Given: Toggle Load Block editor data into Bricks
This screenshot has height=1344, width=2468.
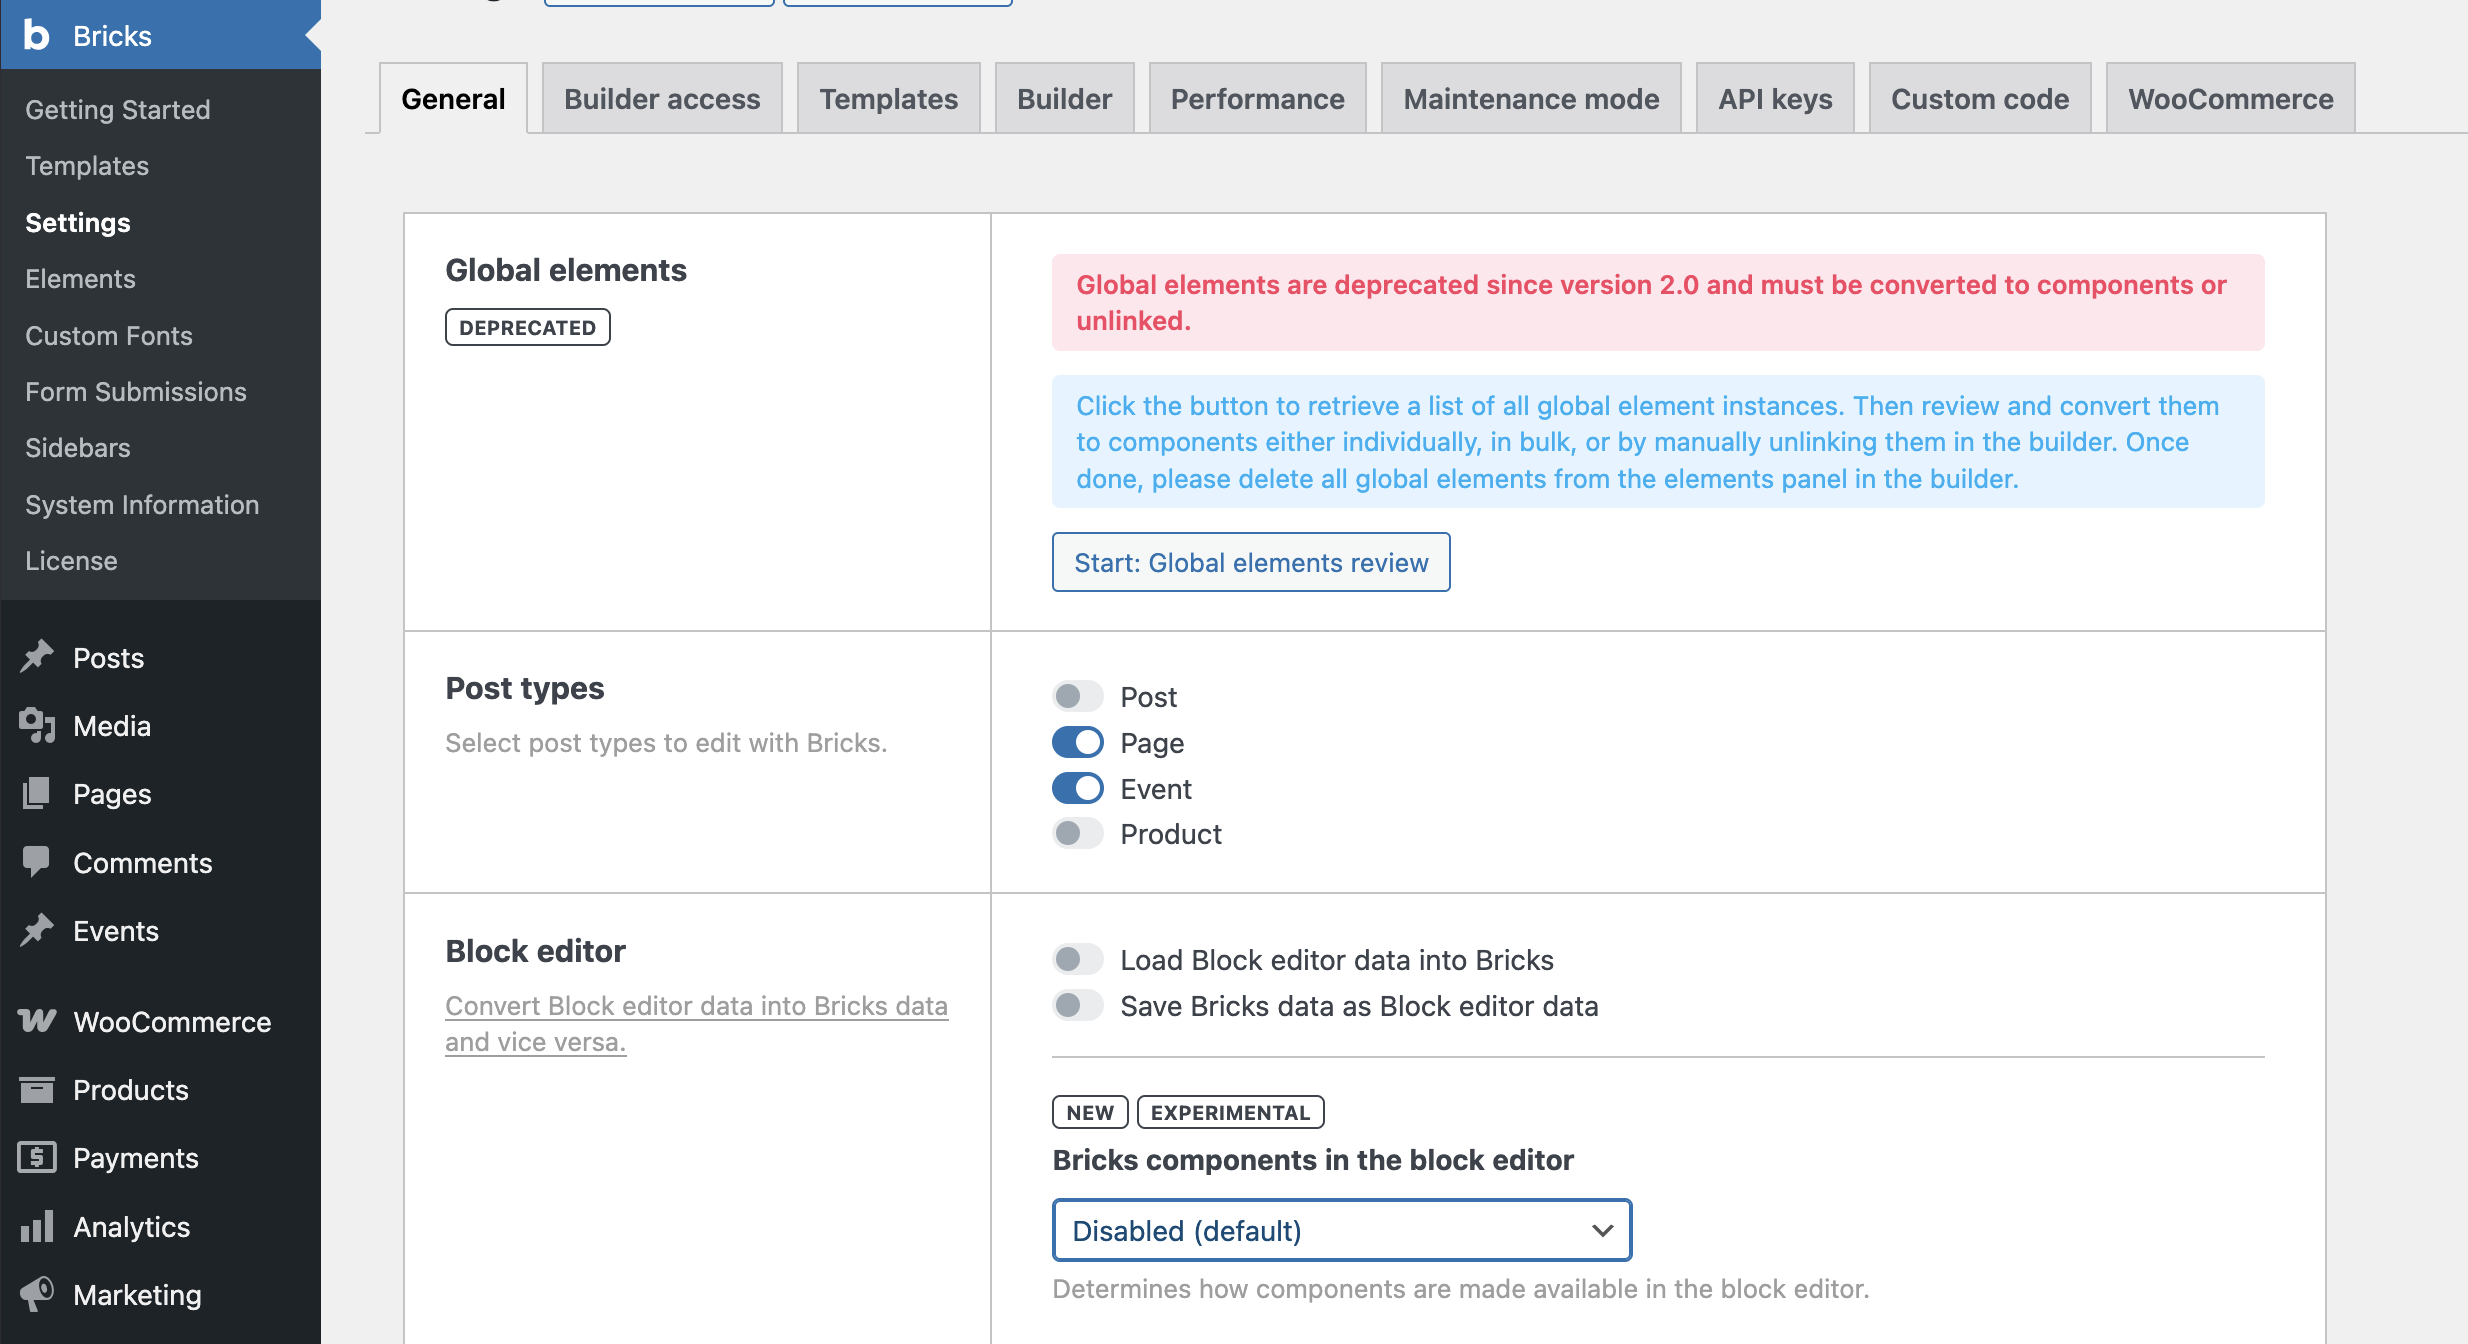Looking at the screenshot, I should pos(1077,959).
